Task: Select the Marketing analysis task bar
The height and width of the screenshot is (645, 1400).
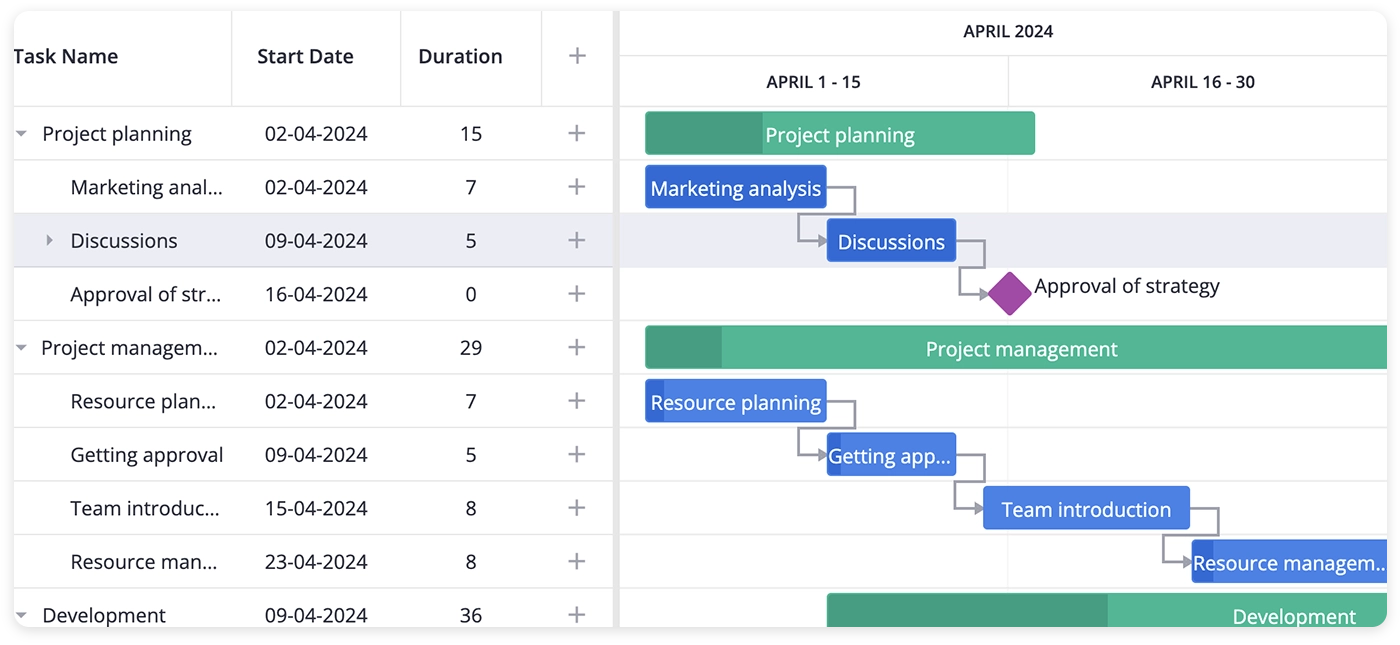Action: [736, 187]
